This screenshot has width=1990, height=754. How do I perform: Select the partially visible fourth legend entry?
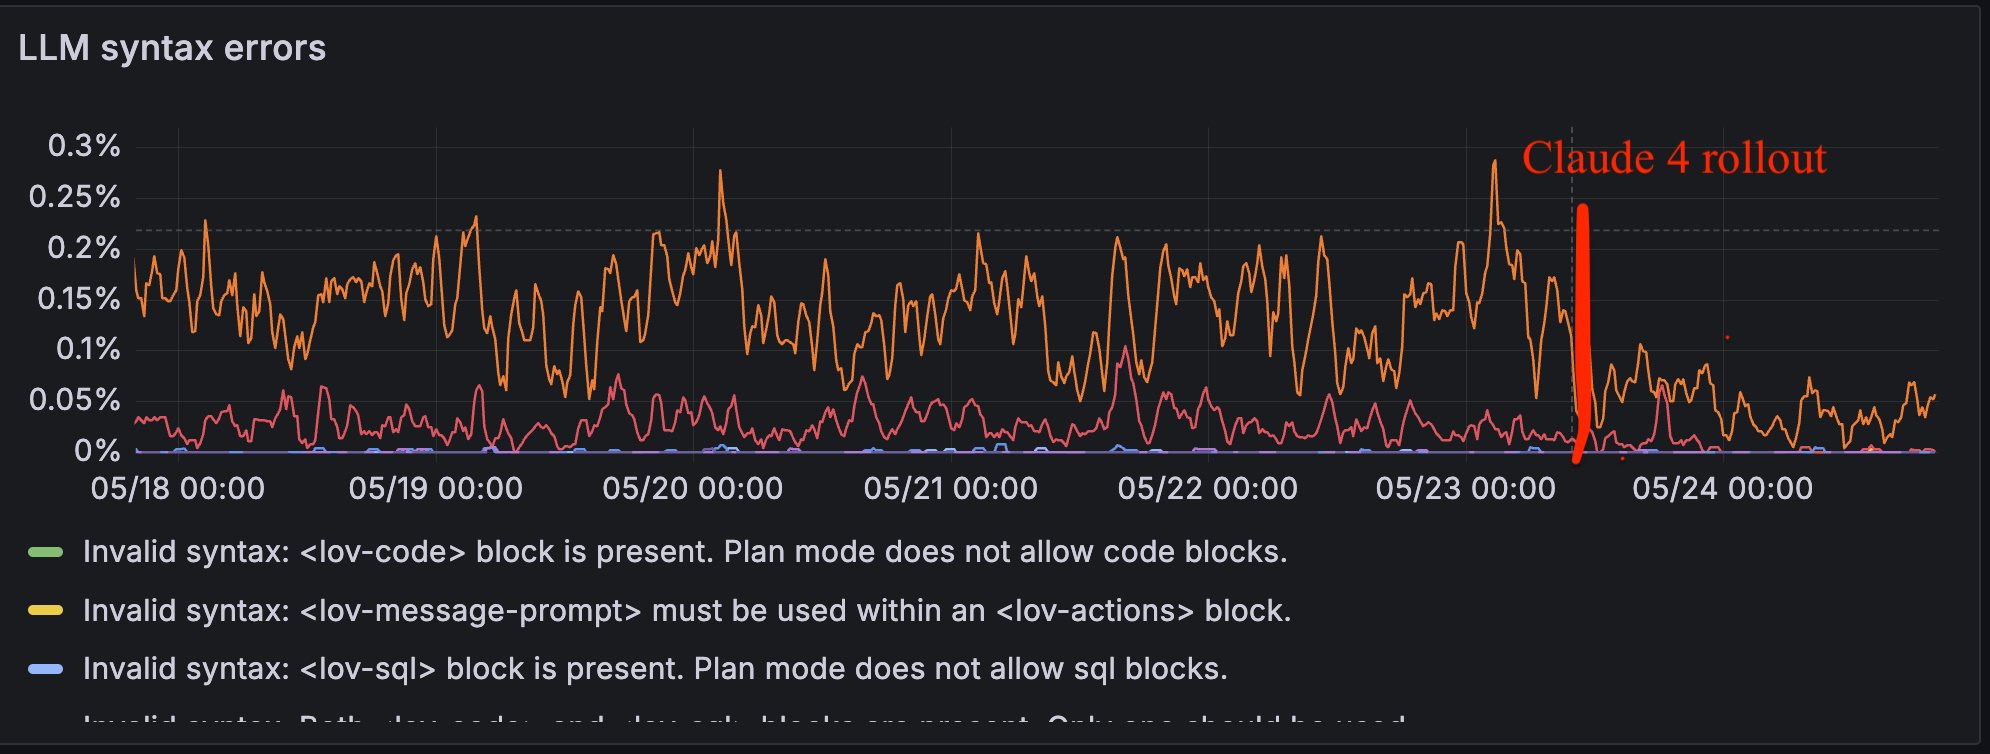pyautogui.click(x=745, y=719)
